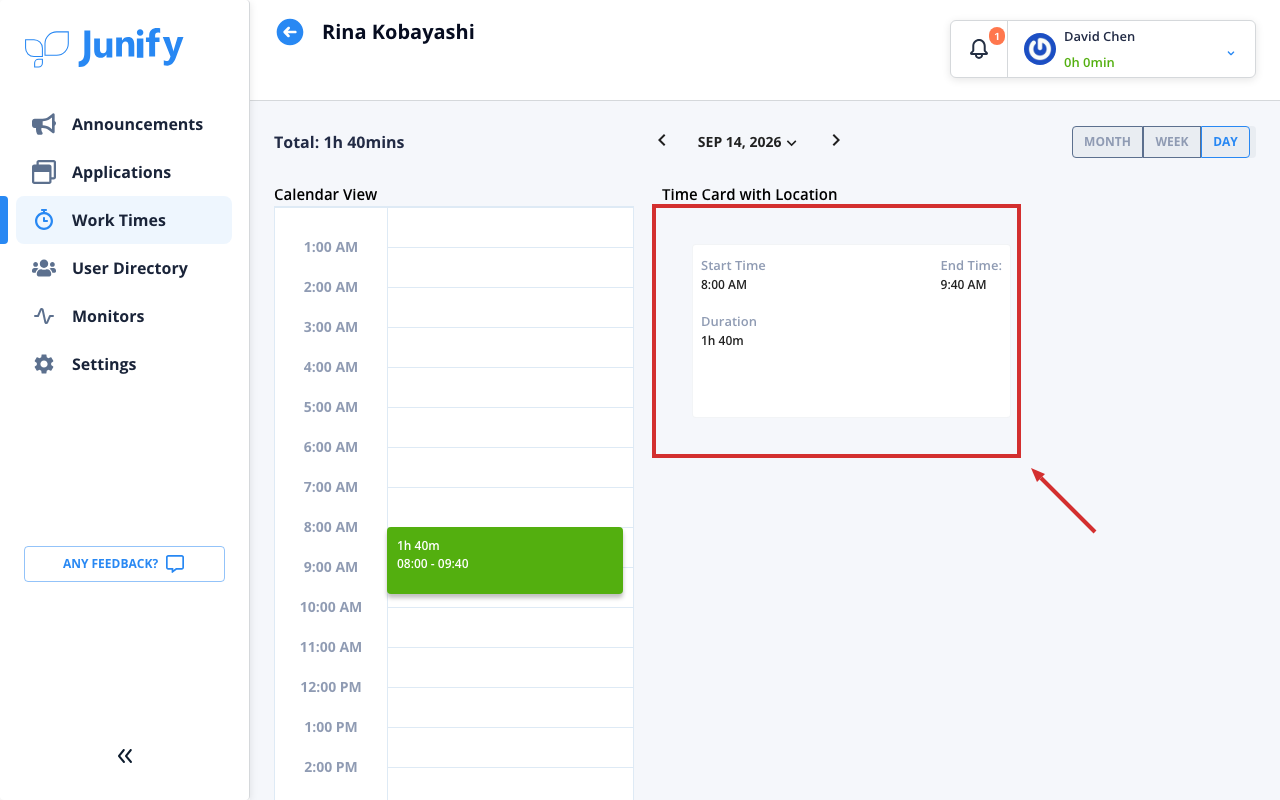Viewport: 1280px width, 800px height.
Task: Select the Work Times menu item
Action: [x=124, y=220]
